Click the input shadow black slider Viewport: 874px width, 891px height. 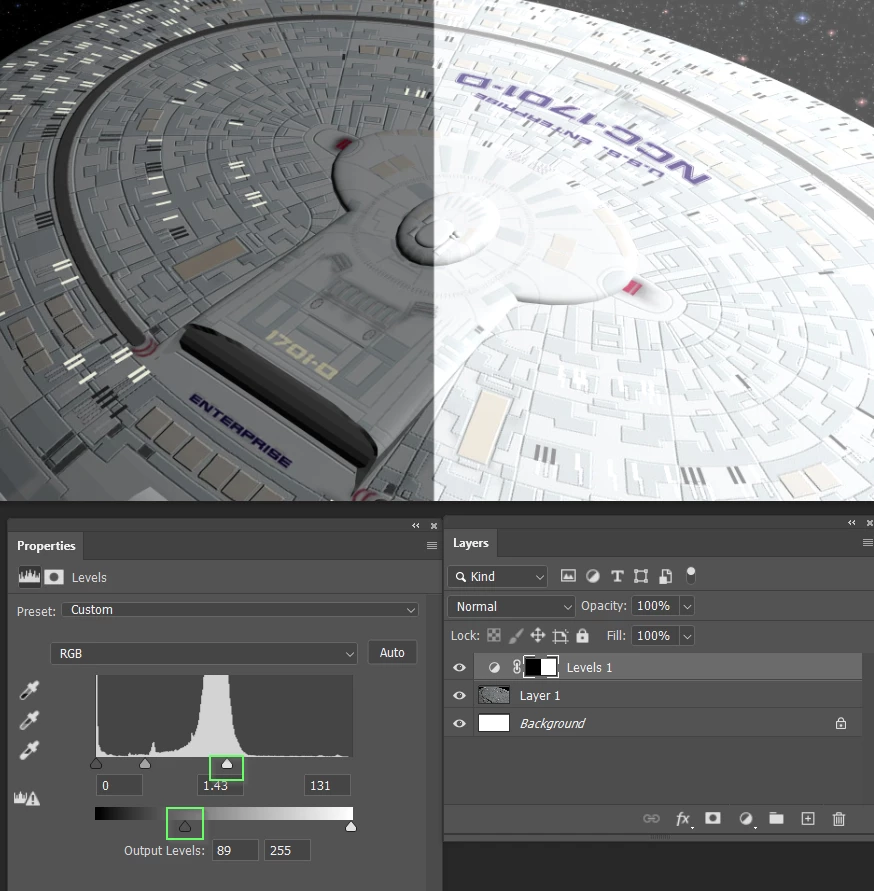96,764
